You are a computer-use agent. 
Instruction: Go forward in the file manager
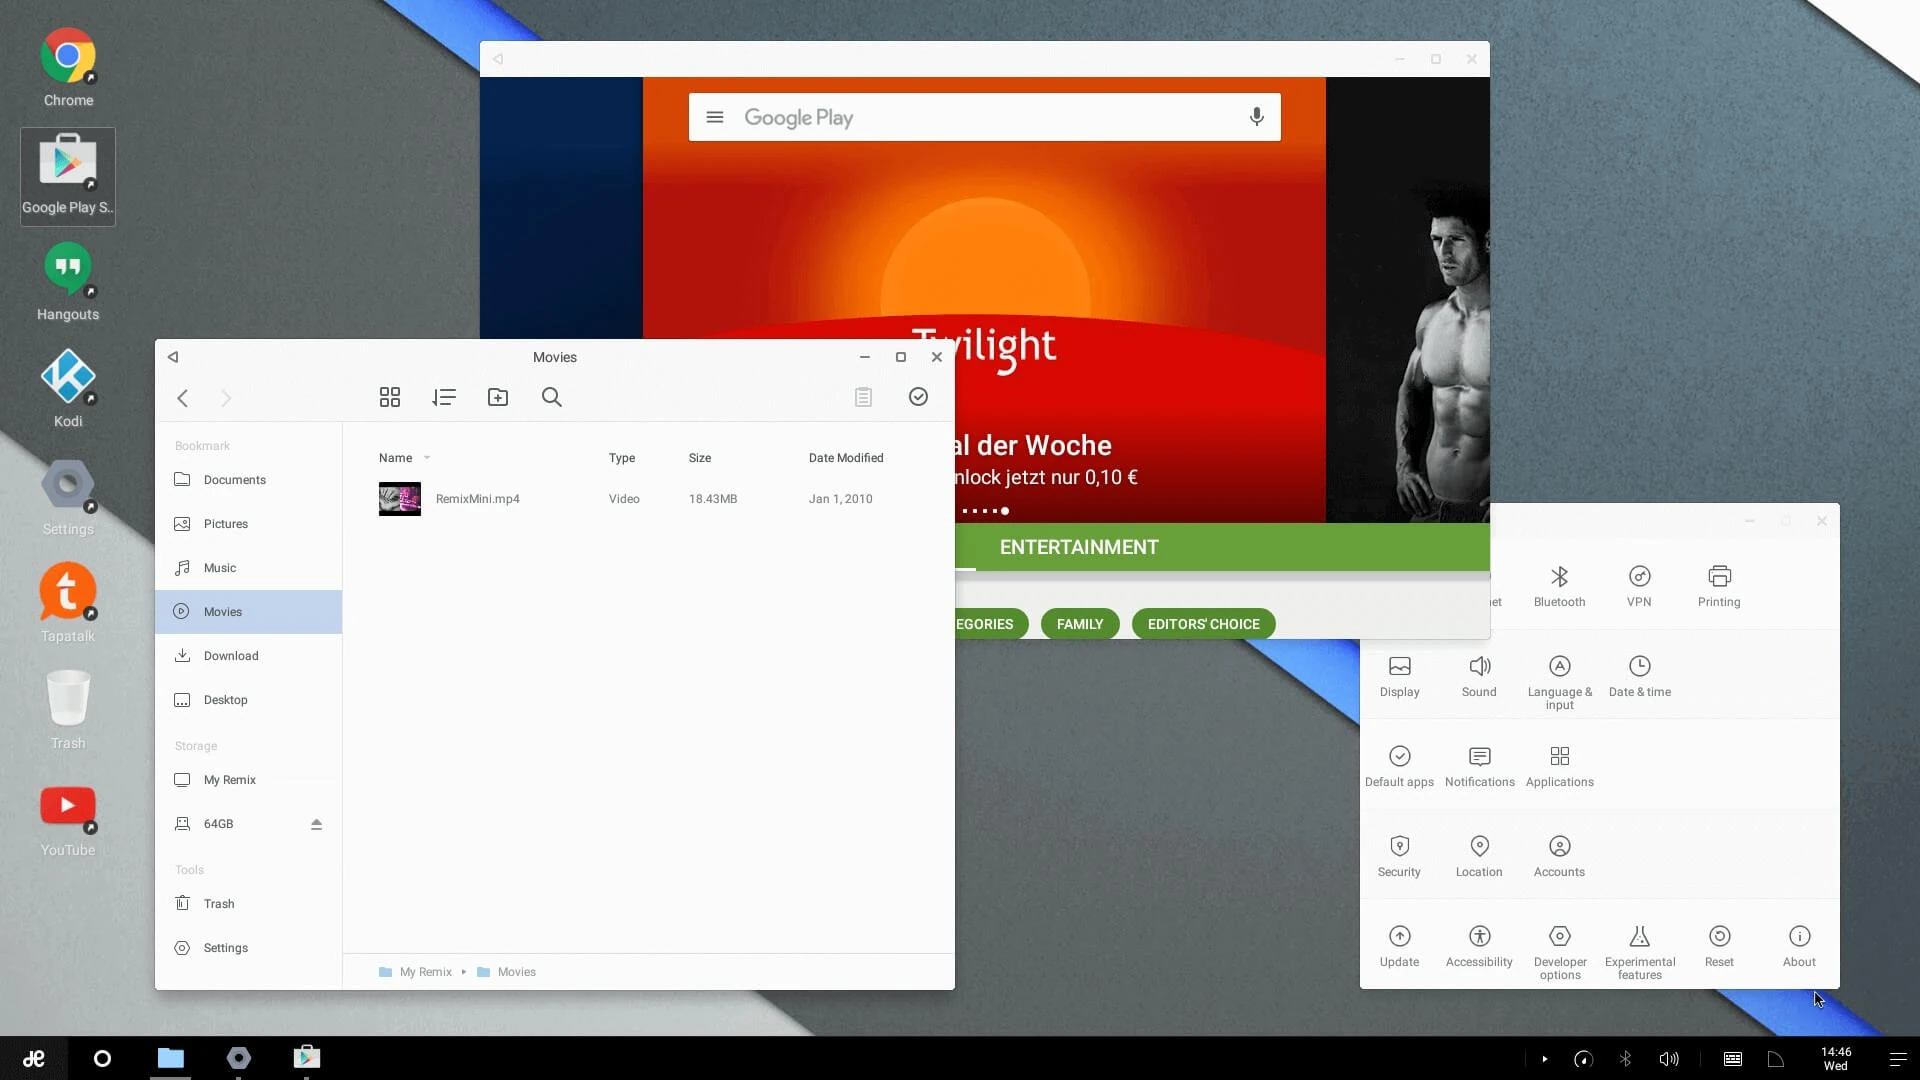(x=226, y=398)
